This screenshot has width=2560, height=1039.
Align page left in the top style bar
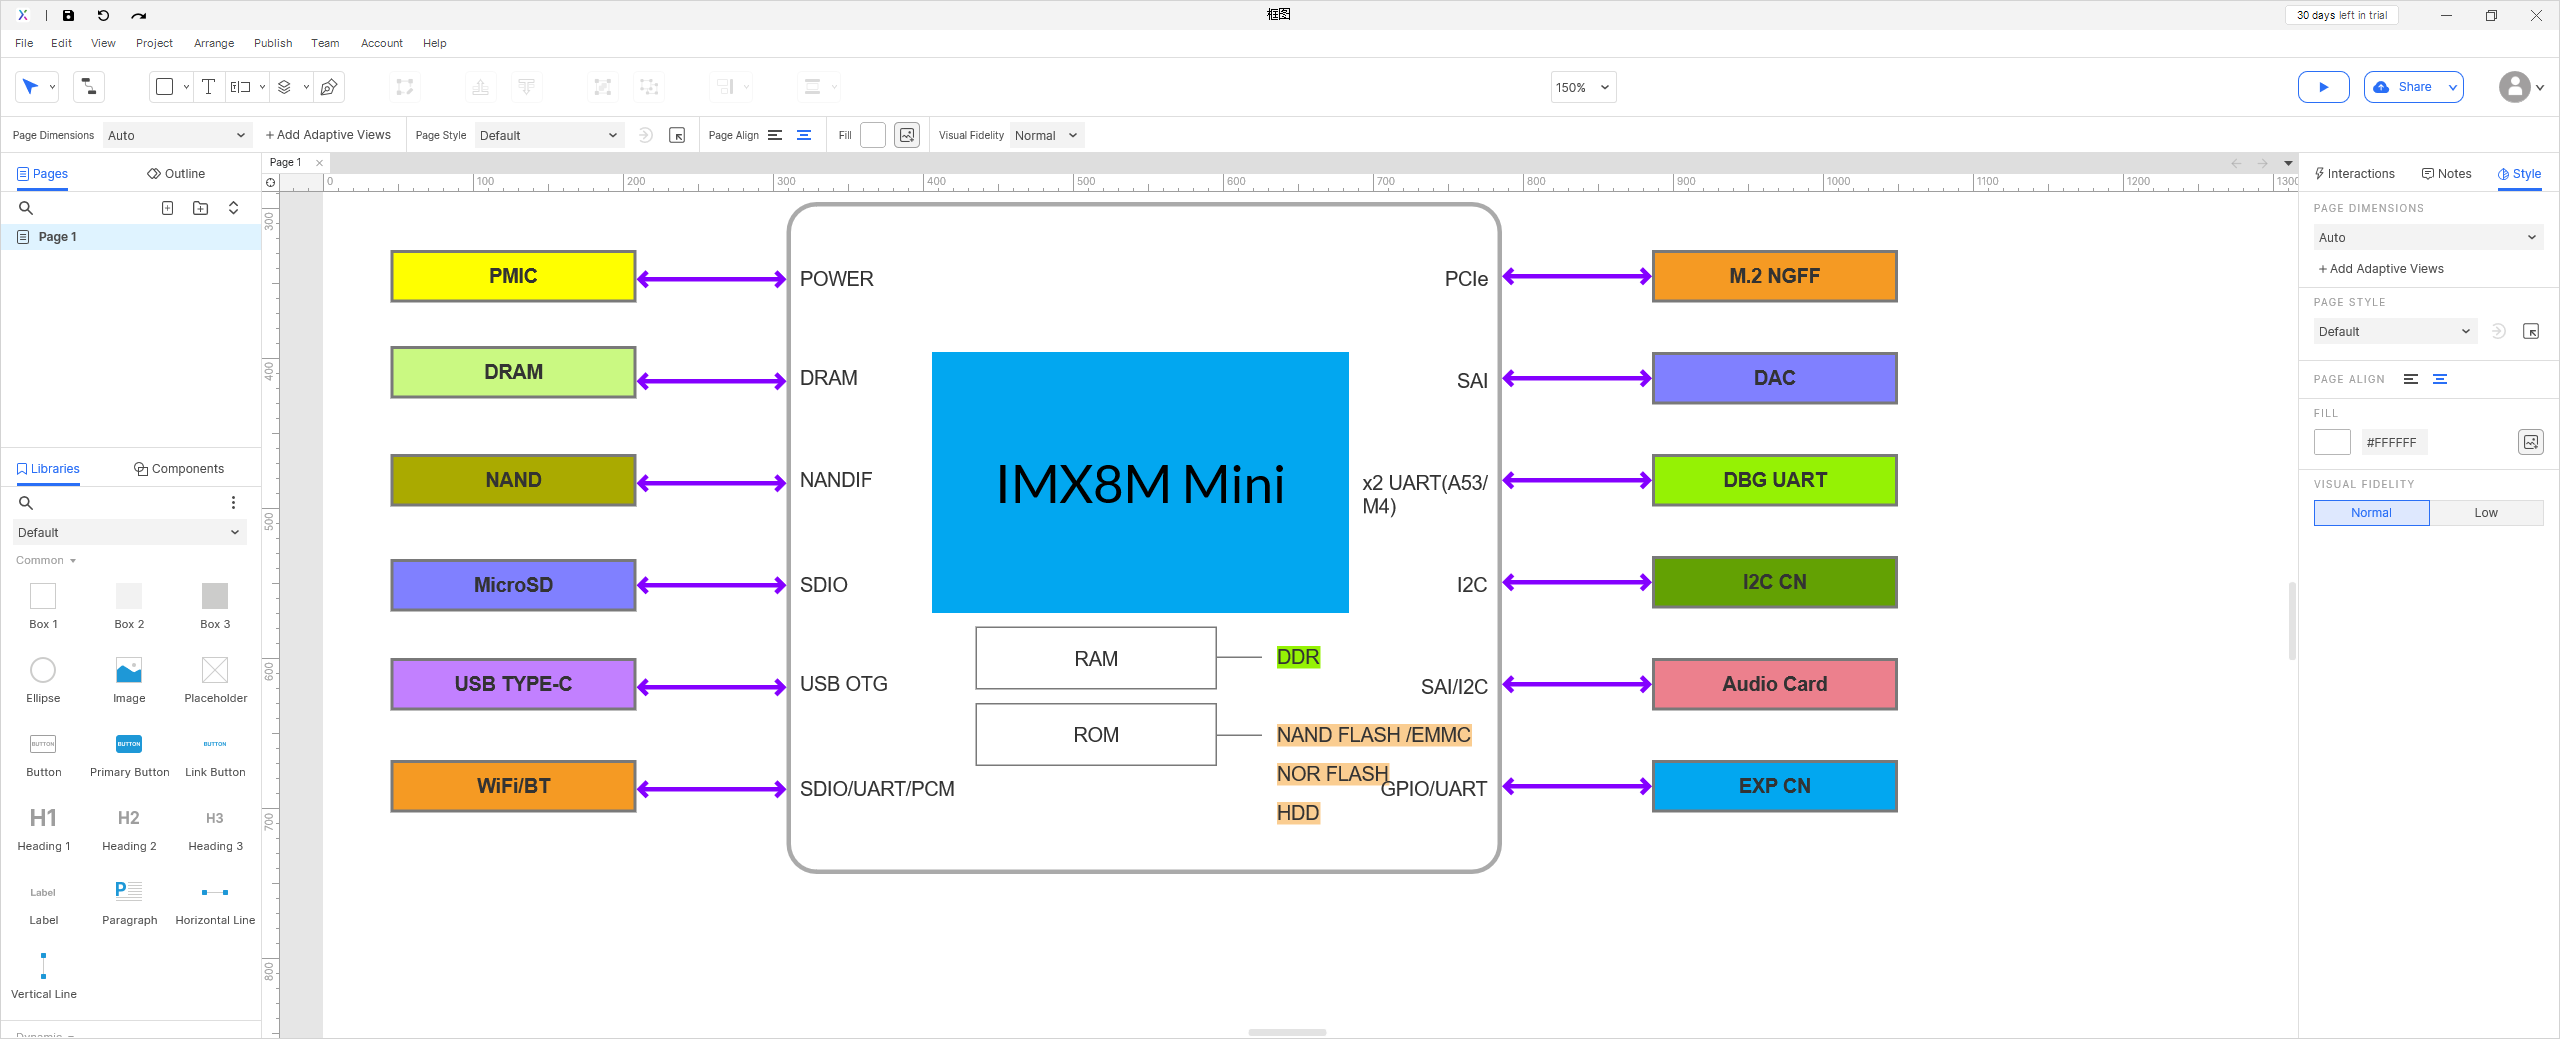pos(775,135)
